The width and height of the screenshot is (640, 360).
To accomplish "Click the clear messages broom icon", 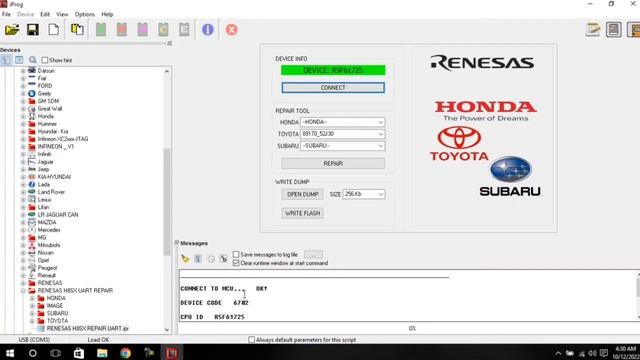I will (185, 259).
